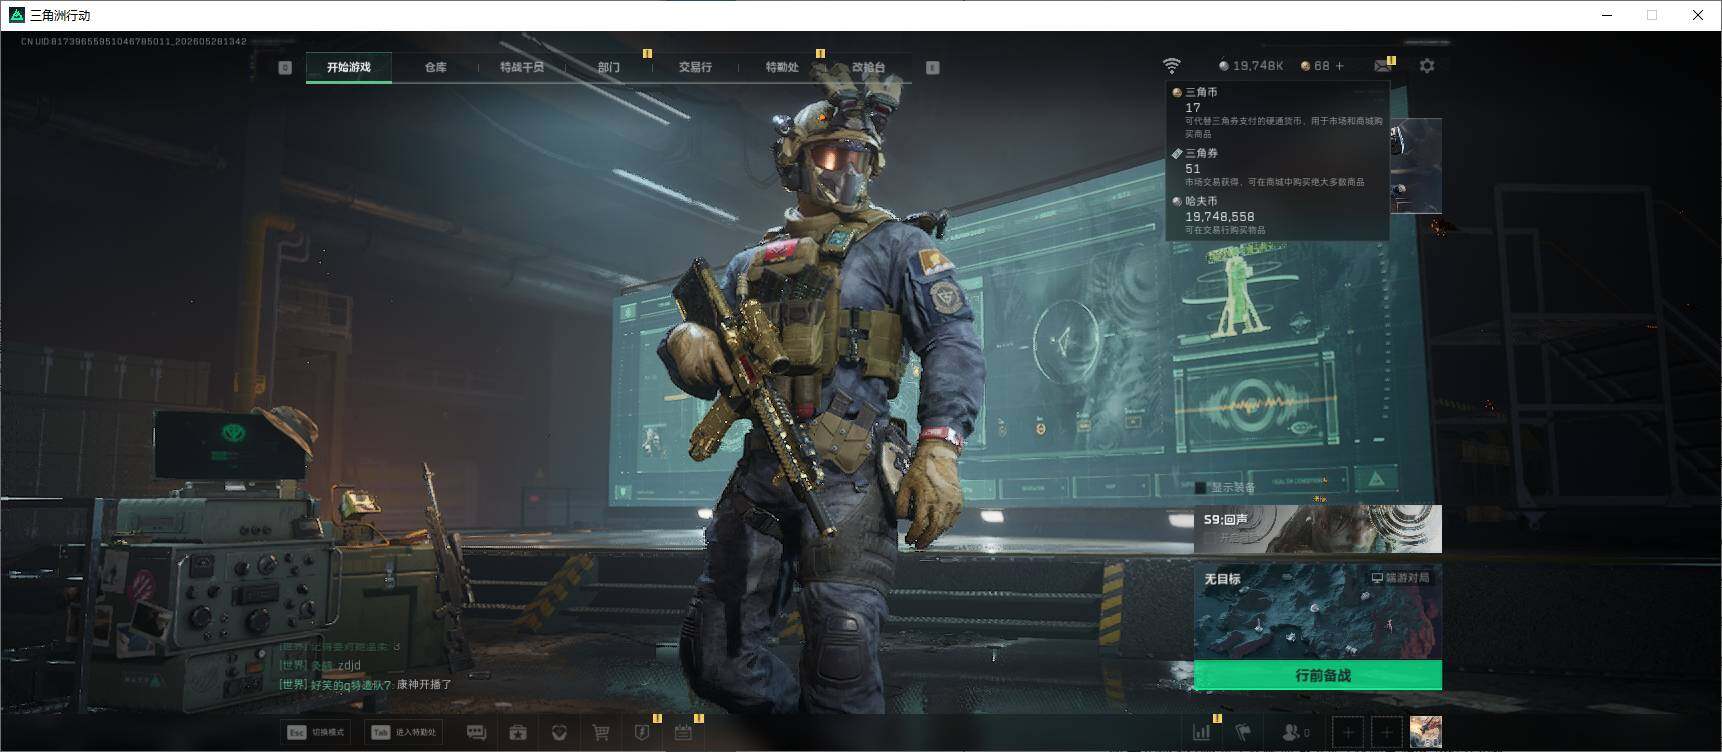
Task: Maximize the 三角洲行动 window
Action: tap(1652, 15)
